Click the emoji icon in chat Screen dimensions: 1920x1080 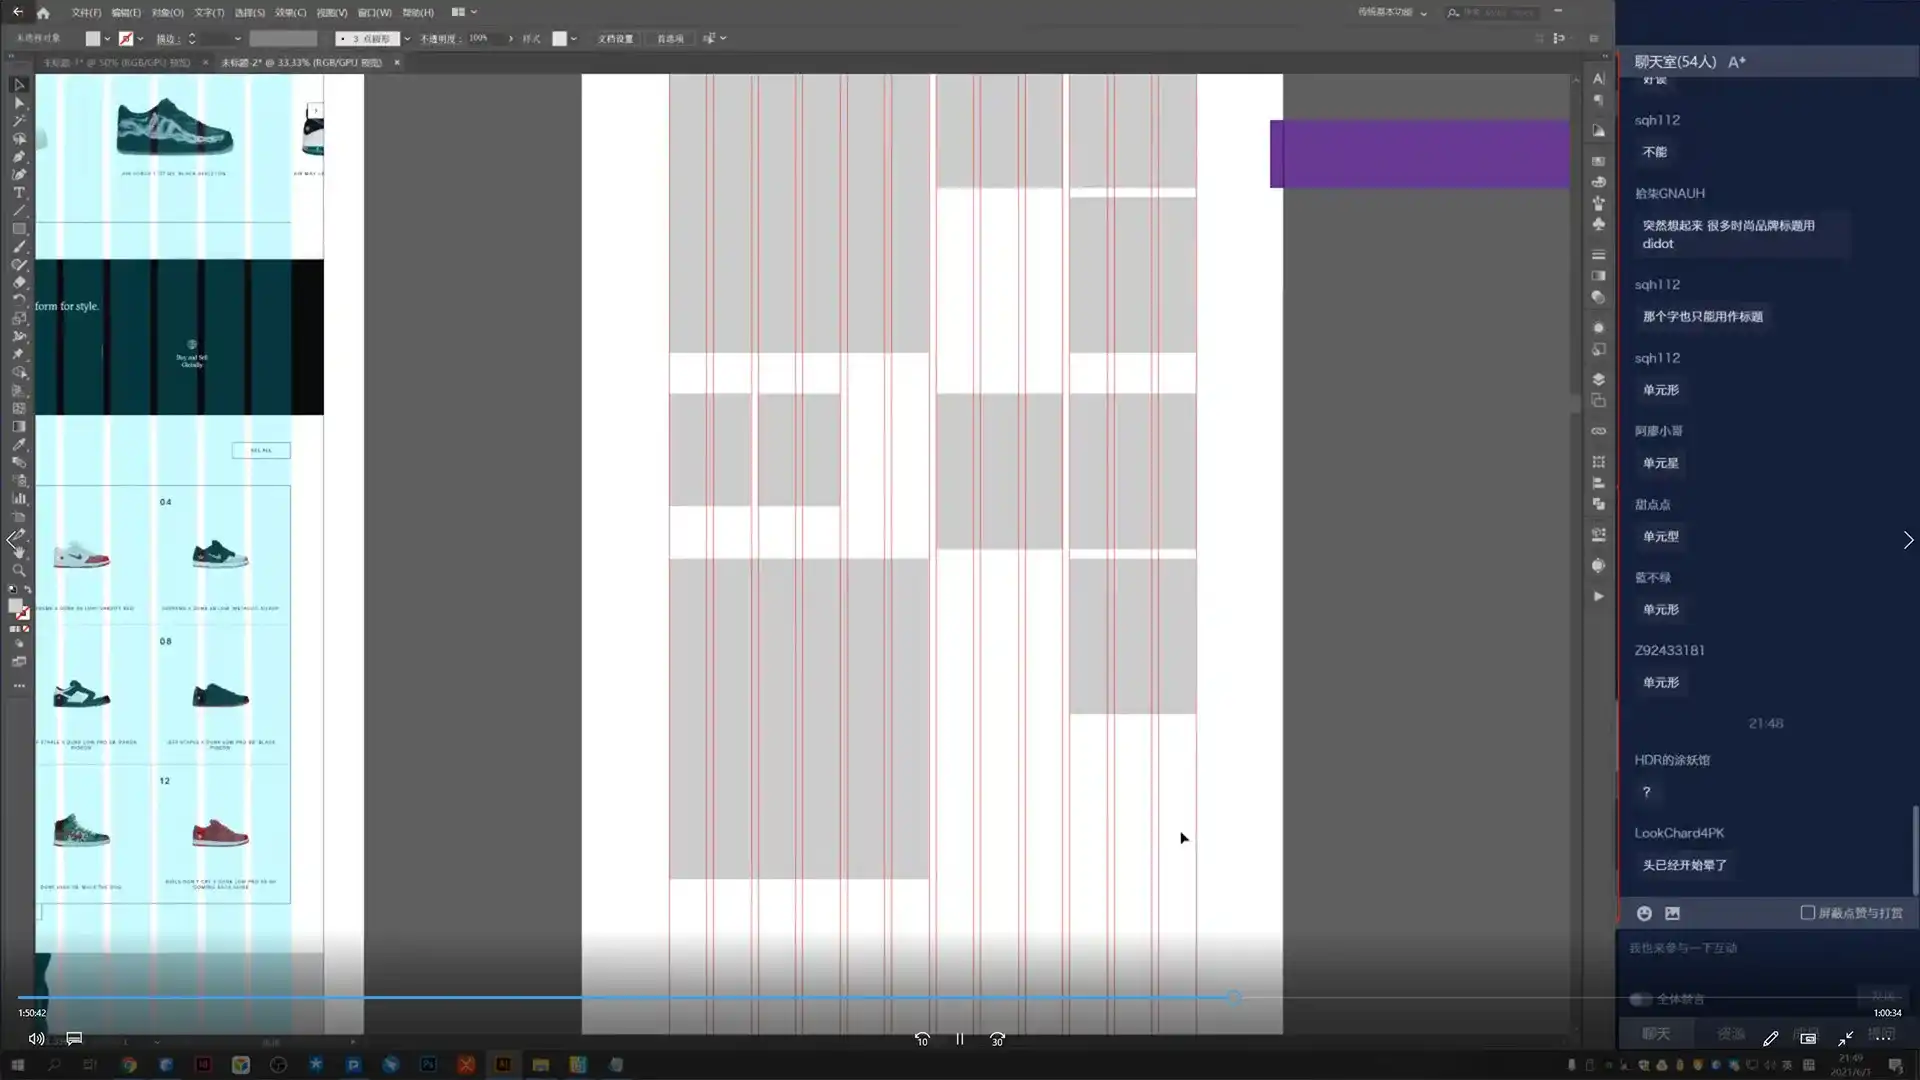pos(1644,913)
